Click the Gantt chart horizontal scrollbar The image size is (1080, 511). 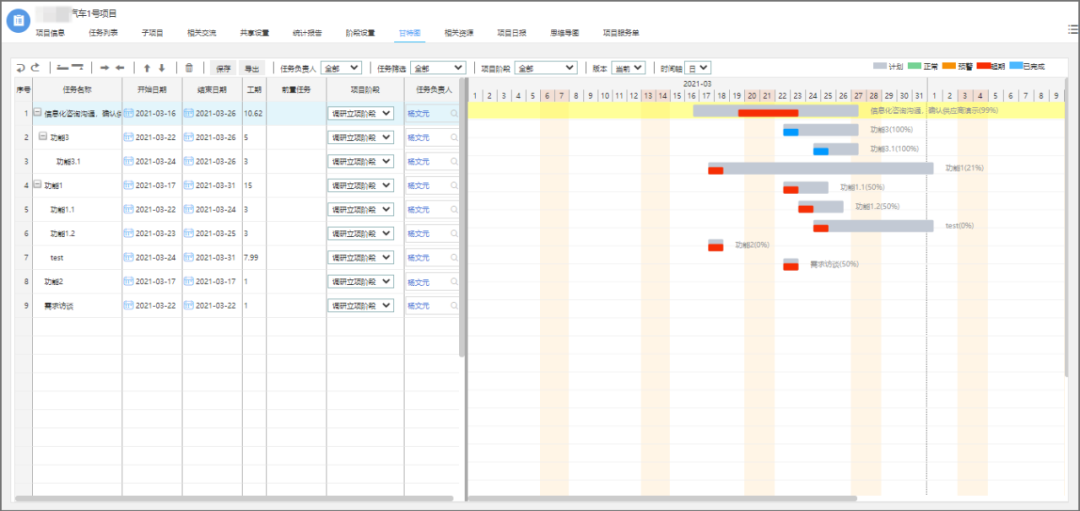(x=662, y=498)
